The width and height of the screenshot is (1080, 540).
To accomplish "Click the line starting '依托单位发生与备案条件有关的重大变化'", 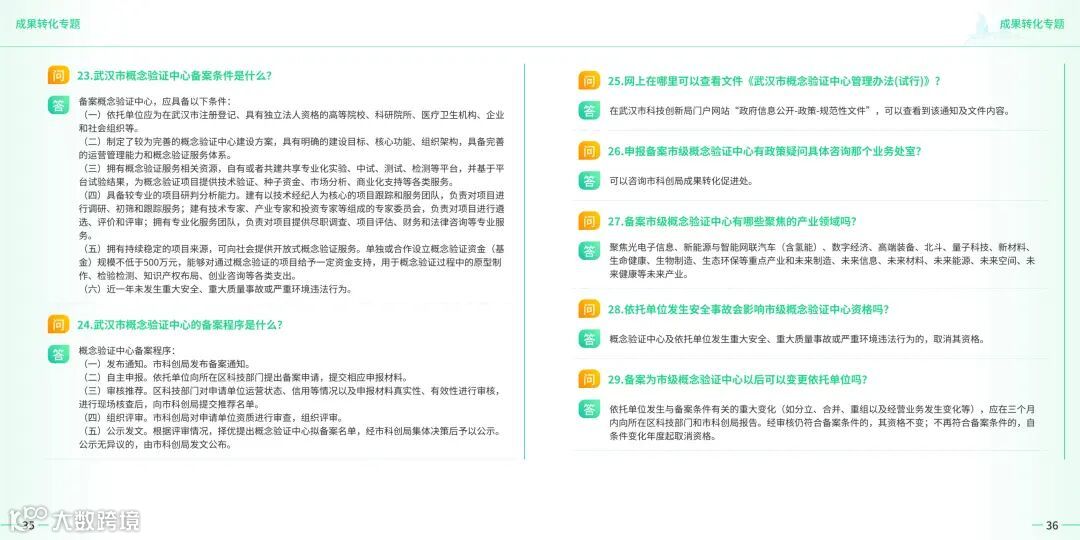I will point(822,408).
